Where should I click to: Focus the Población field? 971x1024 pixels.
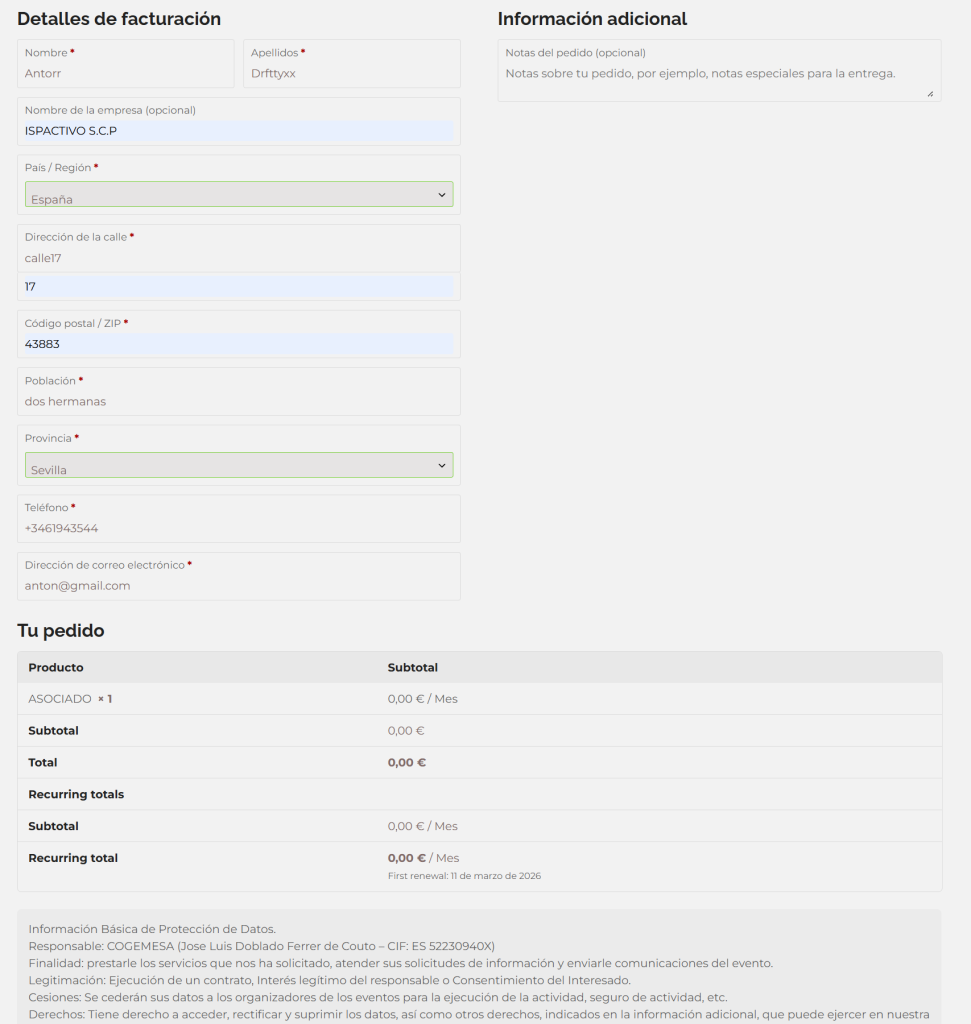point(238,401)
